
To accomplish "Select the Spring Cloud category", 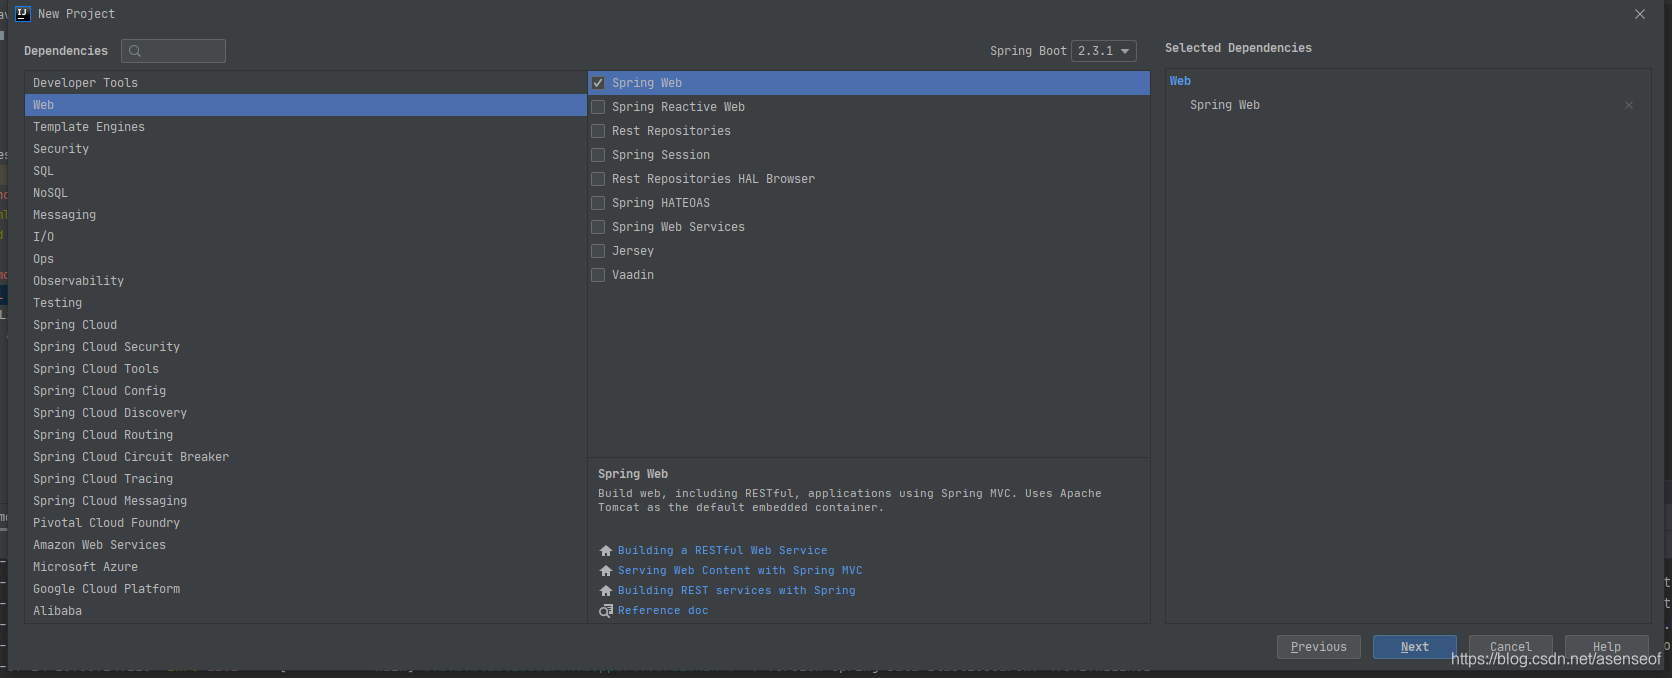I will [305, 325].
